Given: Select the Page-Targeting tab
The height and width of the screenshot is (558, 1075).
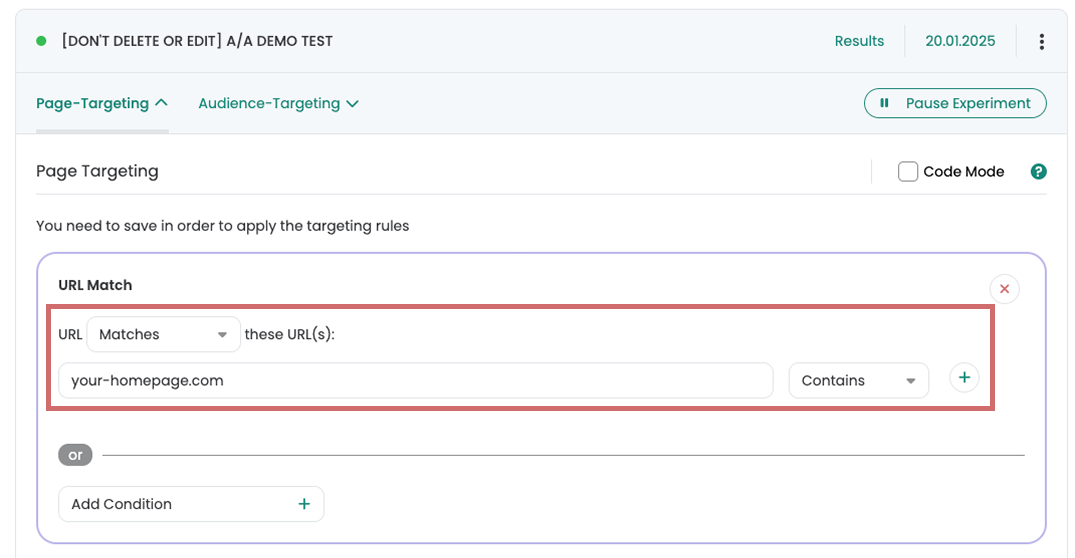Looking at the screenshot, I should tap(101, 104).
